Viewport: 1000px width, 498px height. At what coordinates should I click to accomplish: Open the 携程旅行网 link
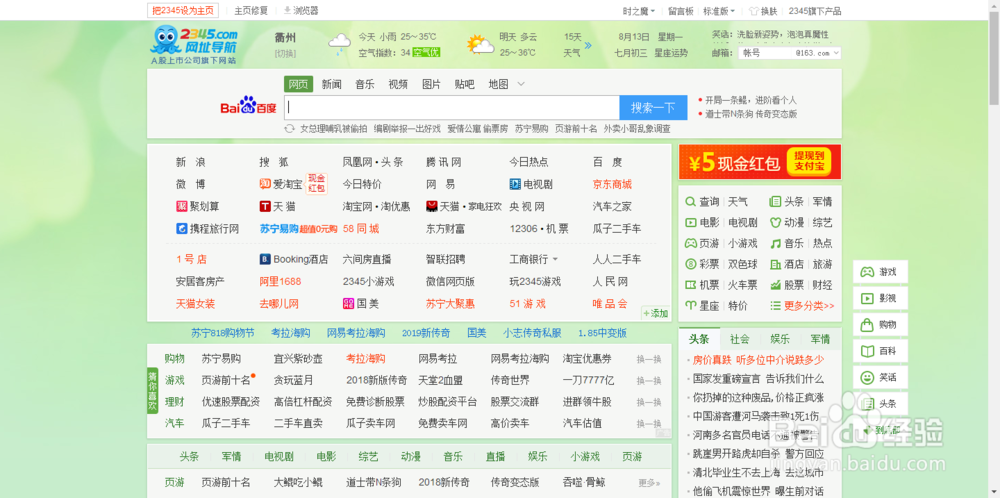point(207,228)
